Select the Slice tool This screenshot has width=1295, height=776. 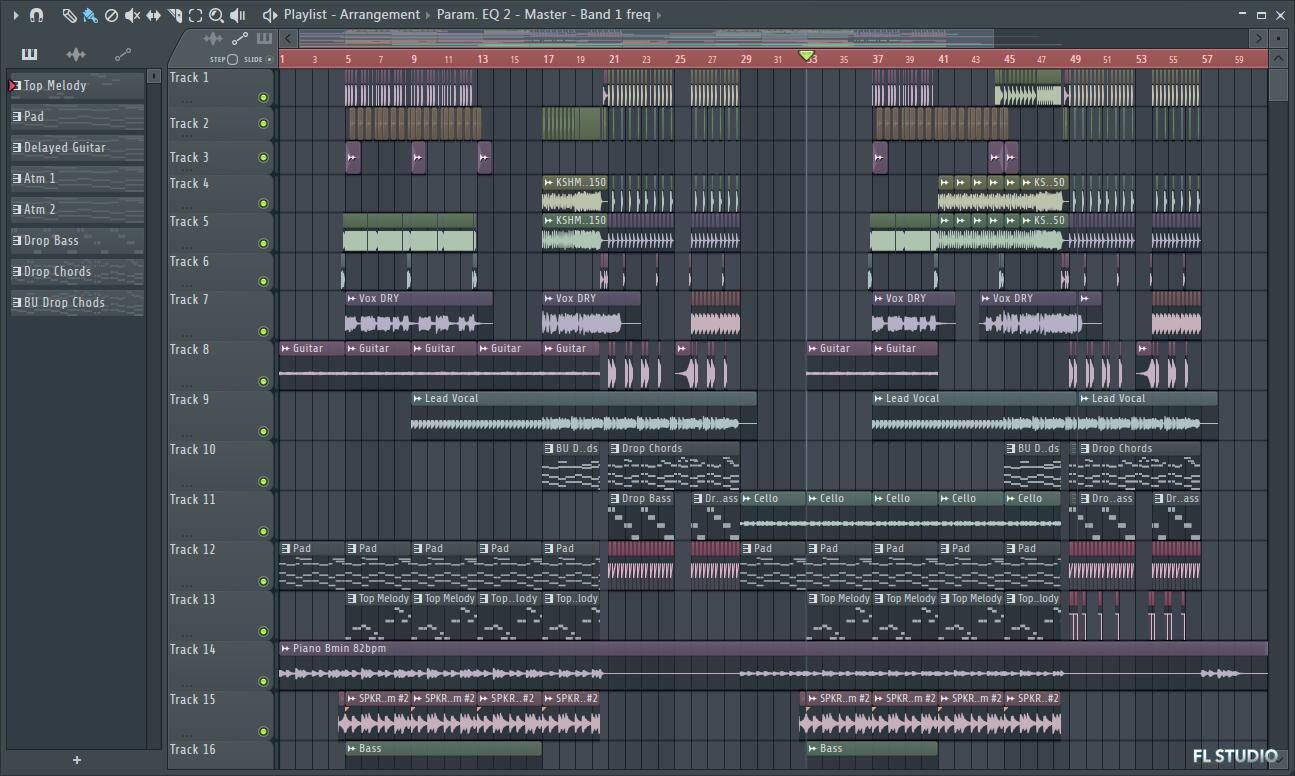(x=174, y=15)
